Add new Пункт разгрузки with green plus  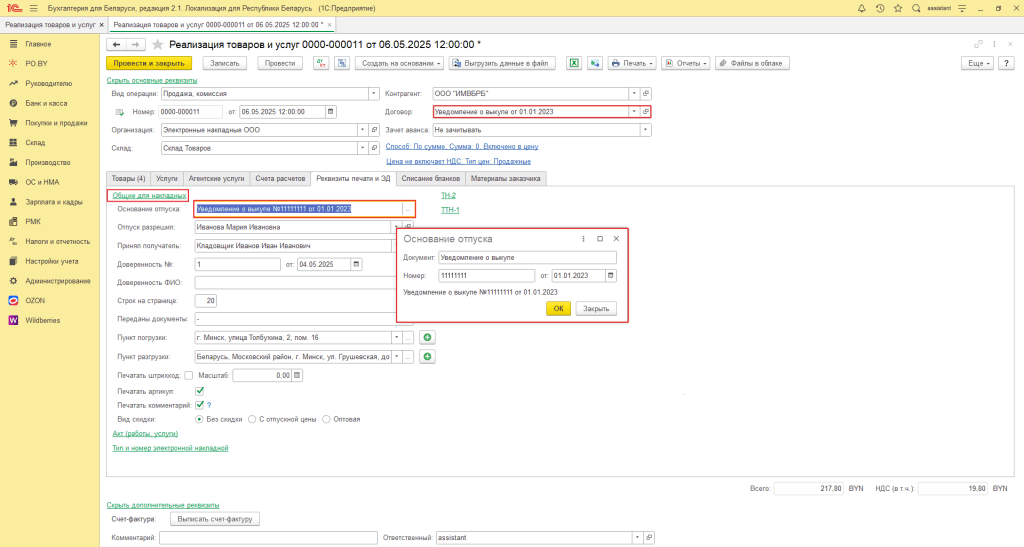(427, 356)
